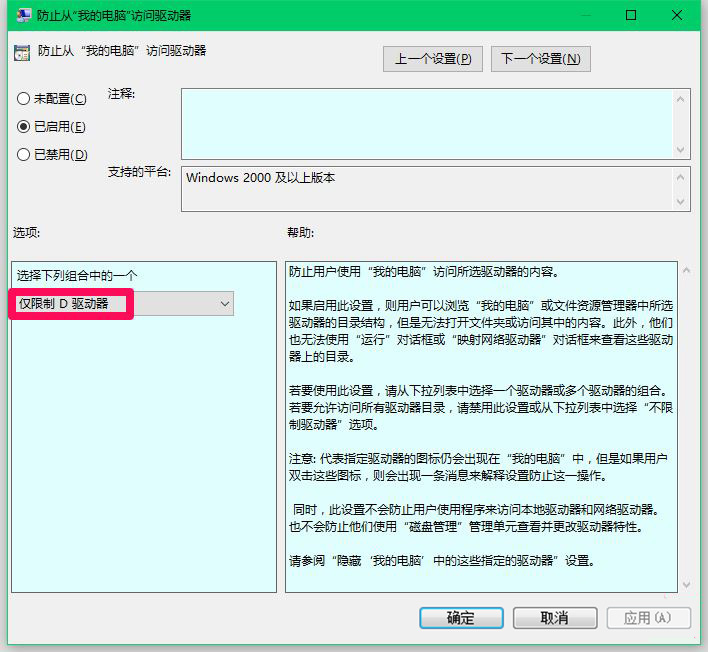Maximize the policy settings window
The height and width of the screenshot is (652, 708).
pos(630,16)
